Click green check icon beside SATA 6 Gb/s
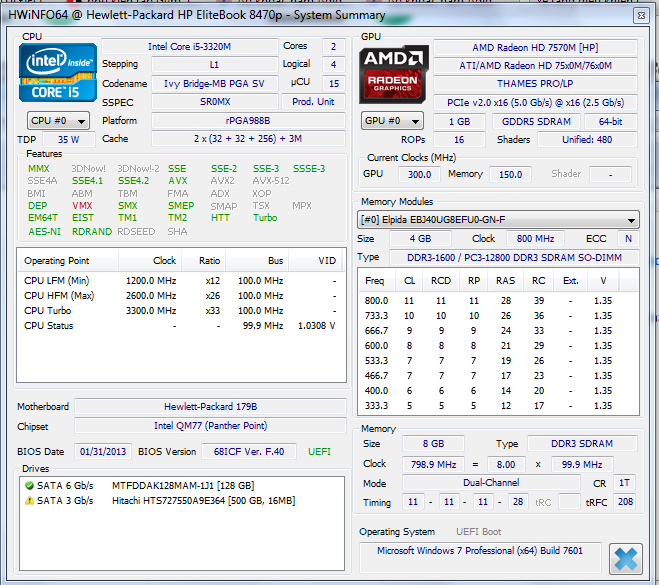Image resolution: width=659 pixels, height=585 pixels. point(29,485)
